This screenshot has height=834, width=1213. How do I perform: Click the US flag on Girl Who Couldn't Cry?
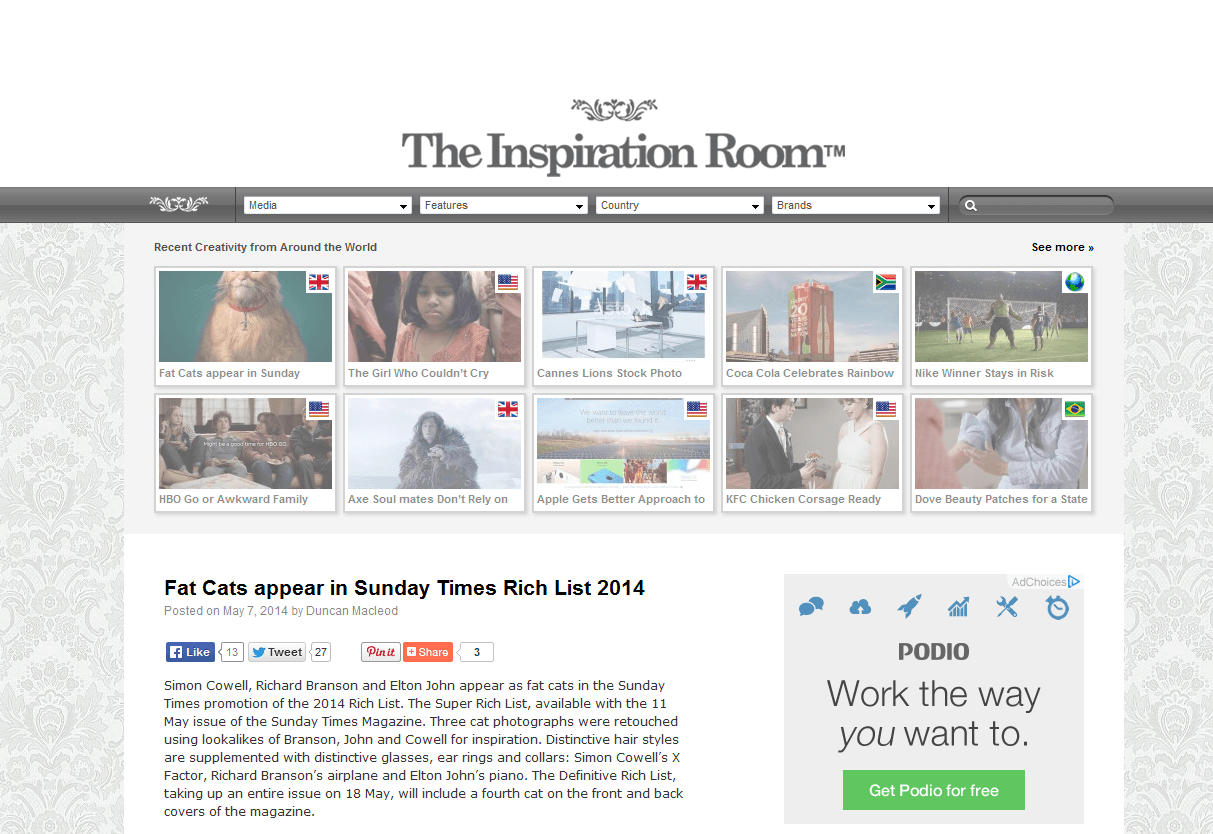(507, 282)
